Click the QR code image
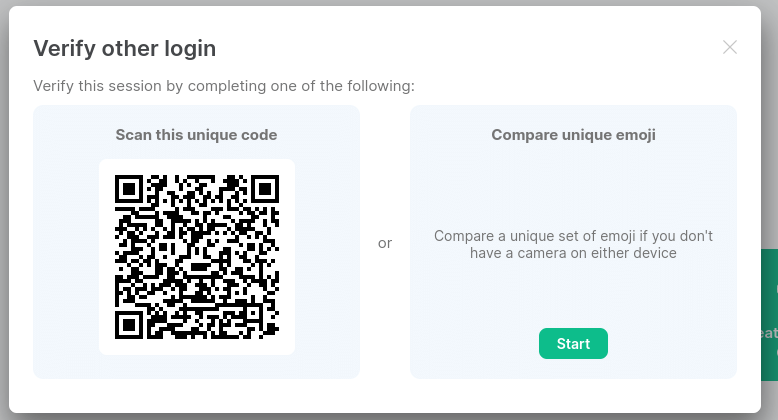This screenshot has width=778, height=420. click(x=197, y=257)
